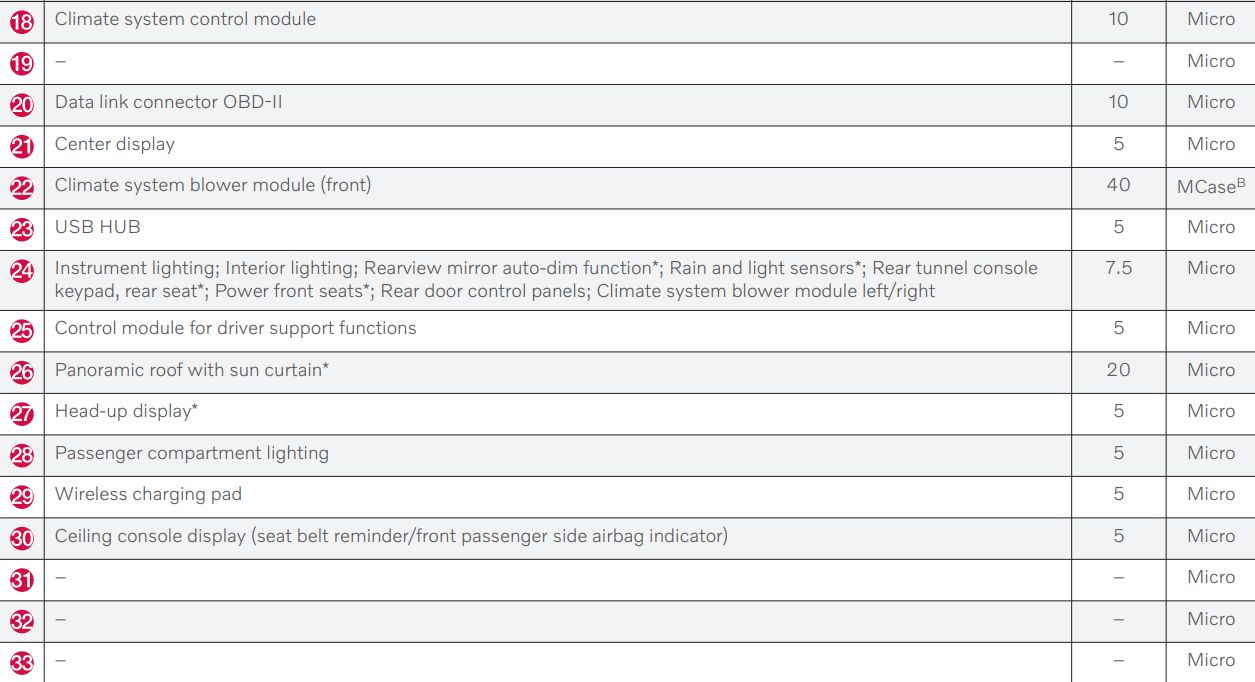Click the fuse number 23 badge

pyautogui.click(x=22, y=229)
